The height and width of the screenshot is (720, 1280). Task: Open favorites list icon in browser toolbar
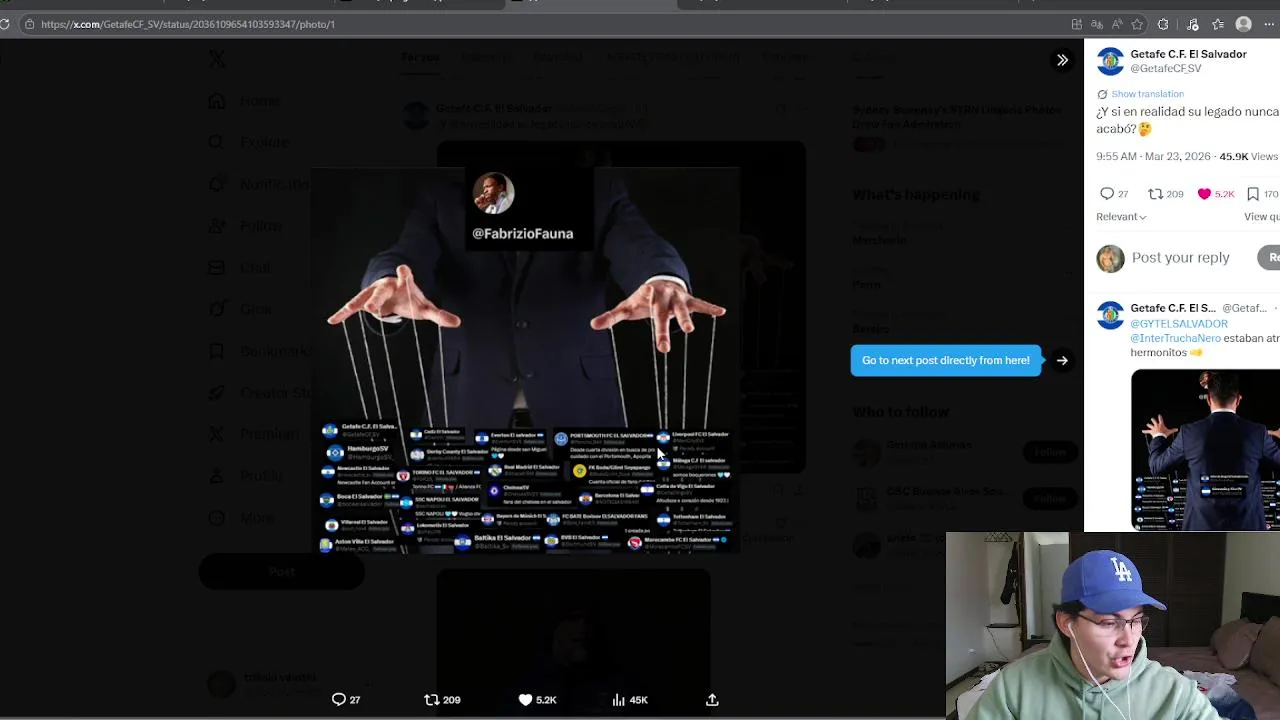[x=1218, y=24]
